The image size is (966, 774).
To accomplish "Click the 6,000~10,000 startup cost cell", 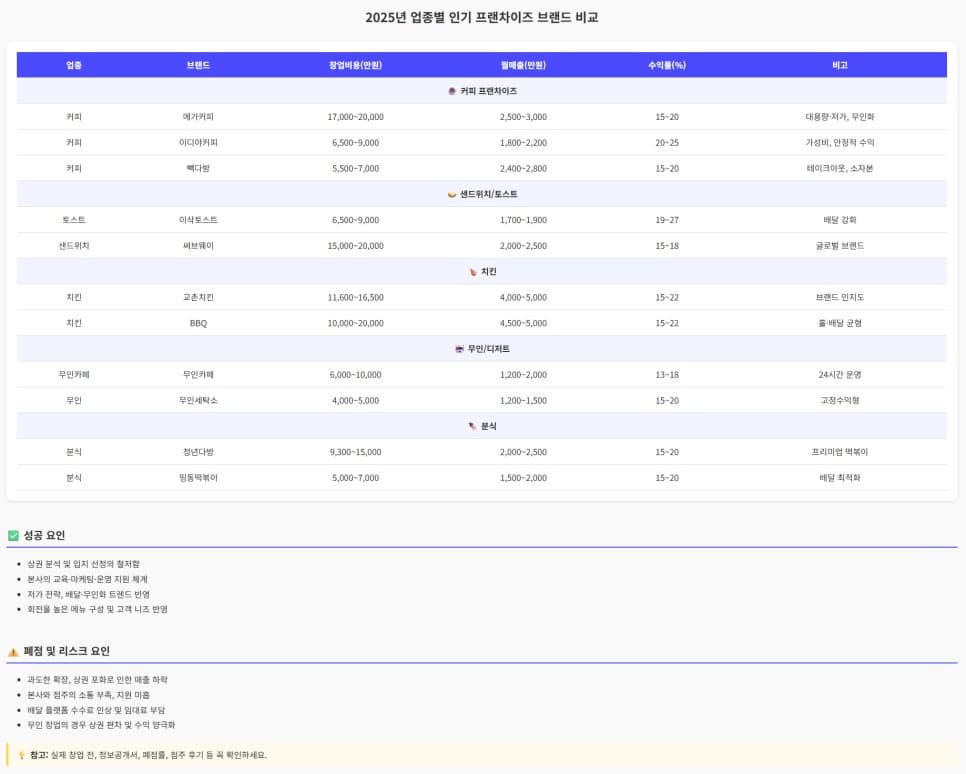I will coord(355,375).
